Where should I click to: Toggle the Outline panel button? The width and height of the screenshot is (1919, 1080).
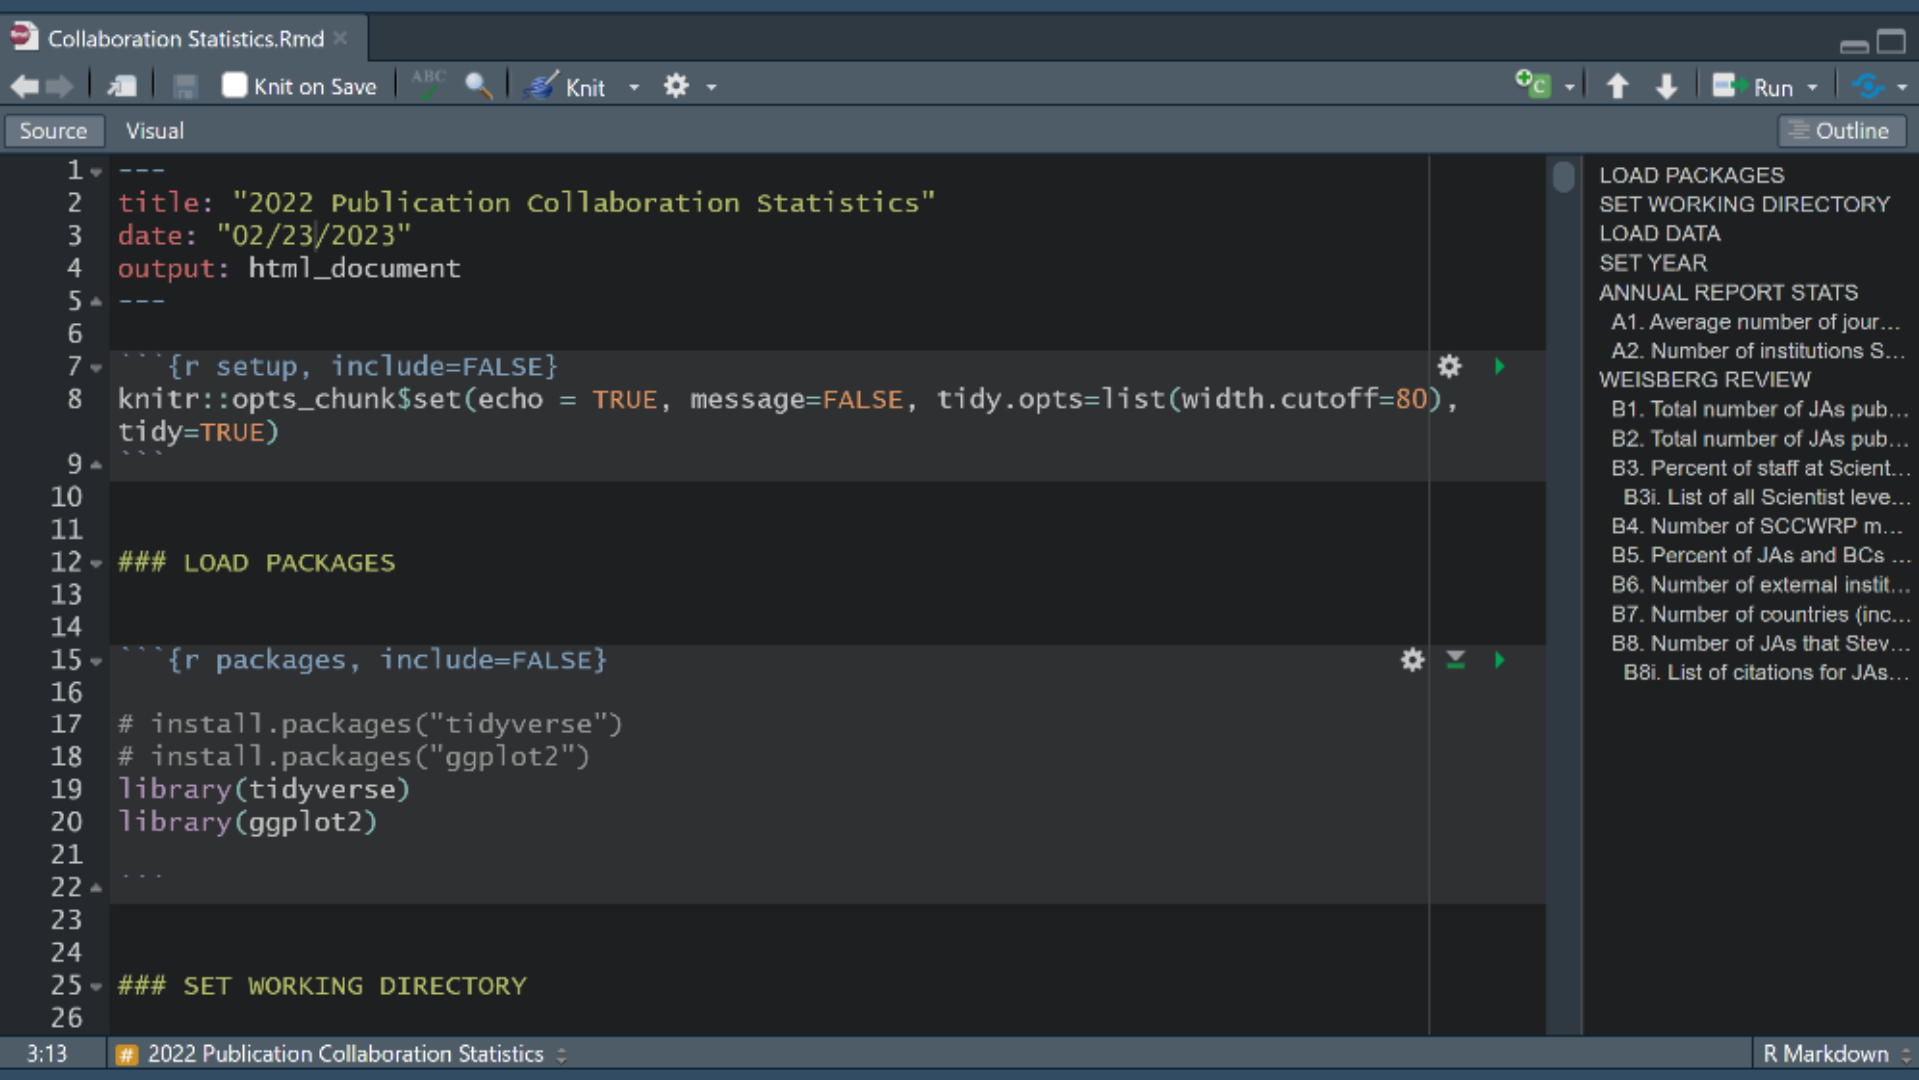[x=1840, y=131]
